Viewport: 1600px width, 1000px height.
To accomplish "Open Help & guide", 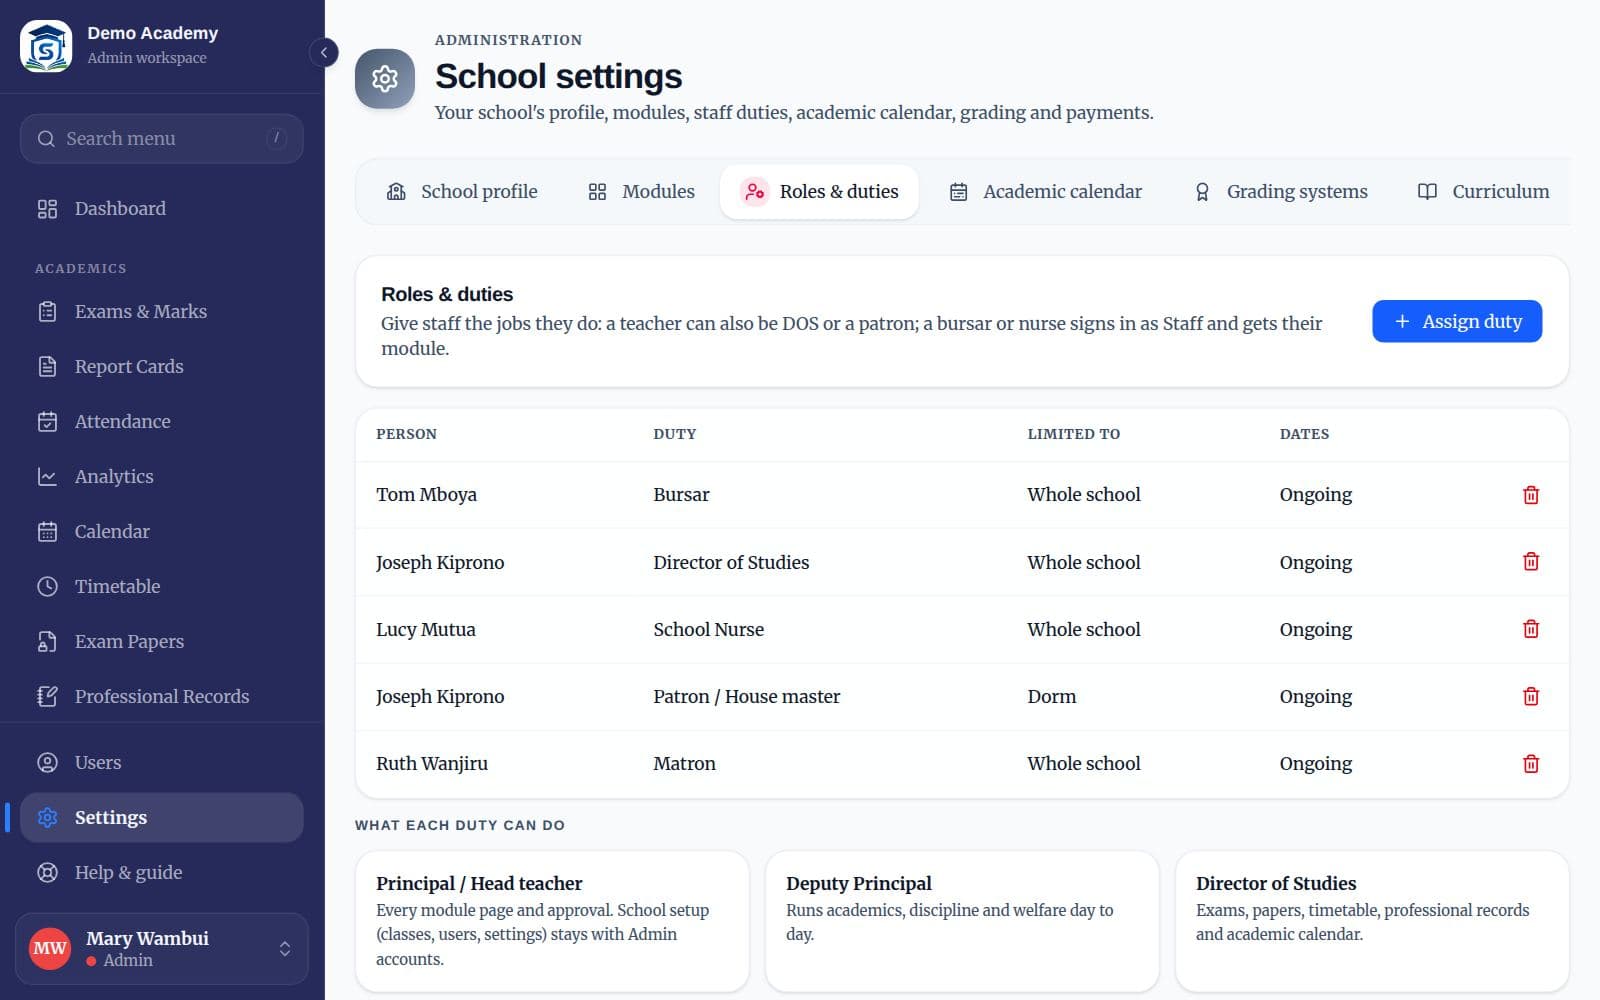I will click(161, 872).
